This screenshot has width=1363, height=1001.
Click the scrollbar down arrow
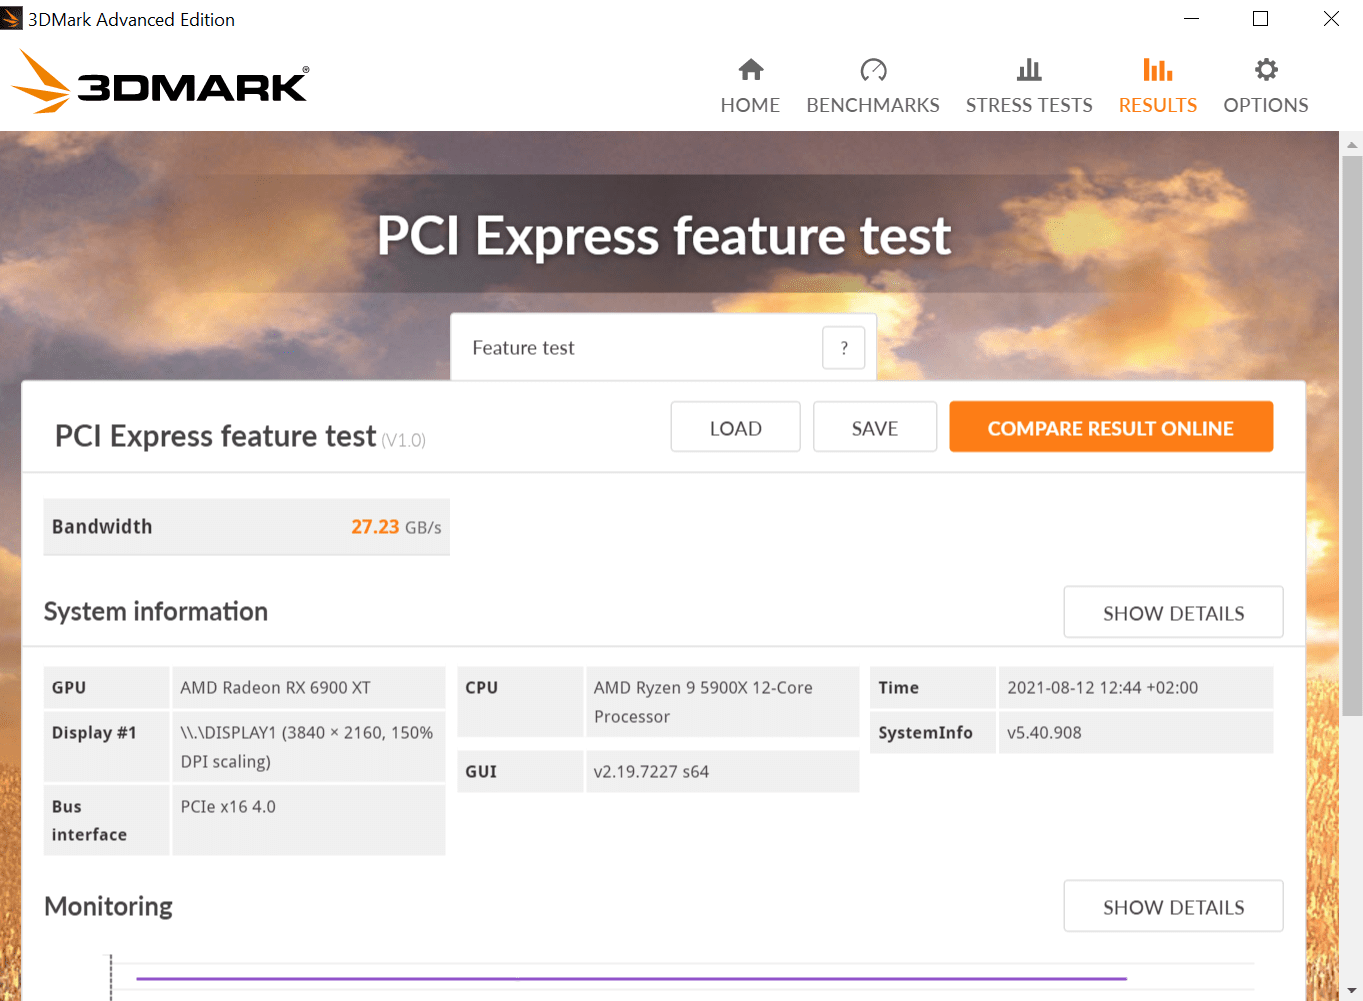pyautogui.click(x=1352, y=990)
